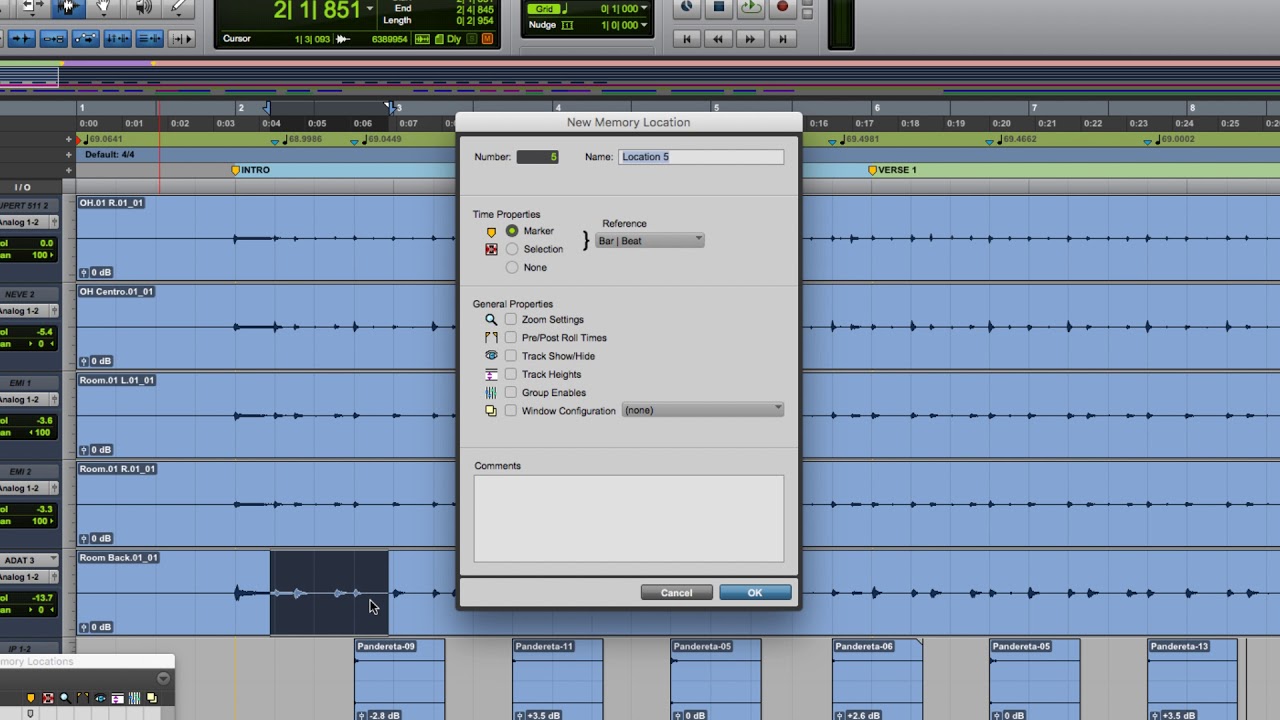
Task: Select the Marker radio button
Action: pos(512,231)
